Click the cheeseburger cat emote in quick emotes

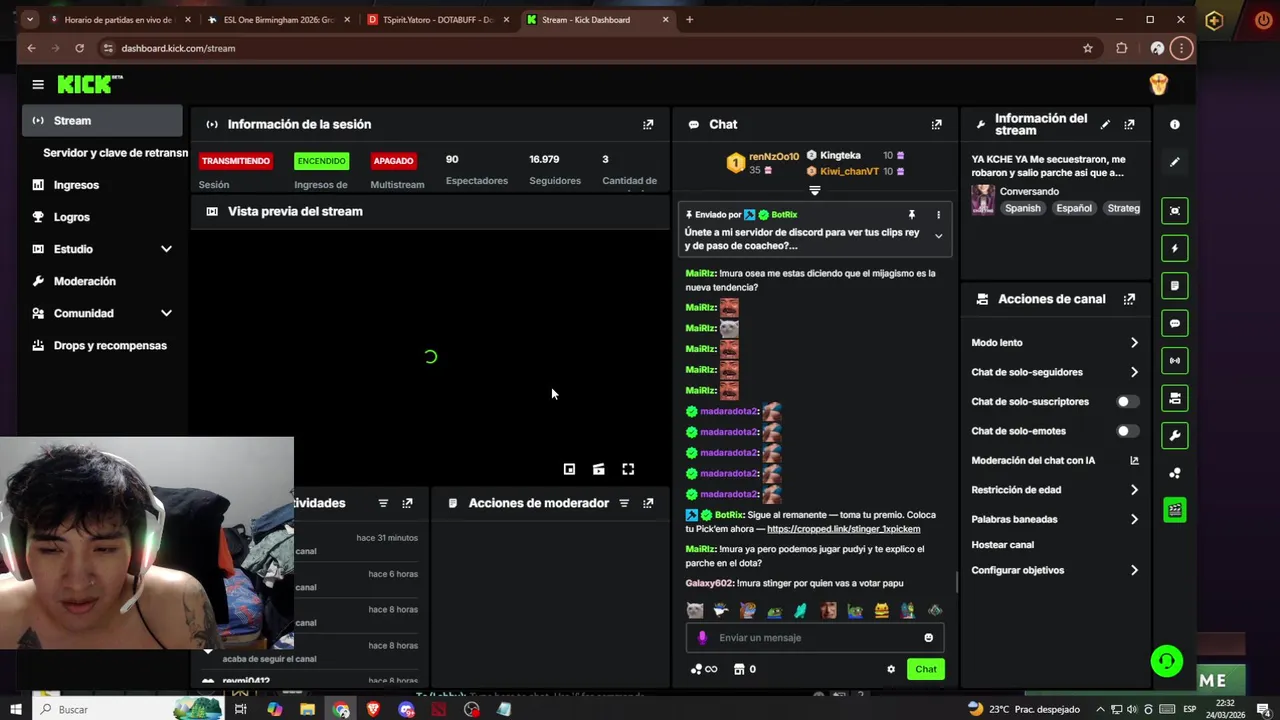[881, 610]
